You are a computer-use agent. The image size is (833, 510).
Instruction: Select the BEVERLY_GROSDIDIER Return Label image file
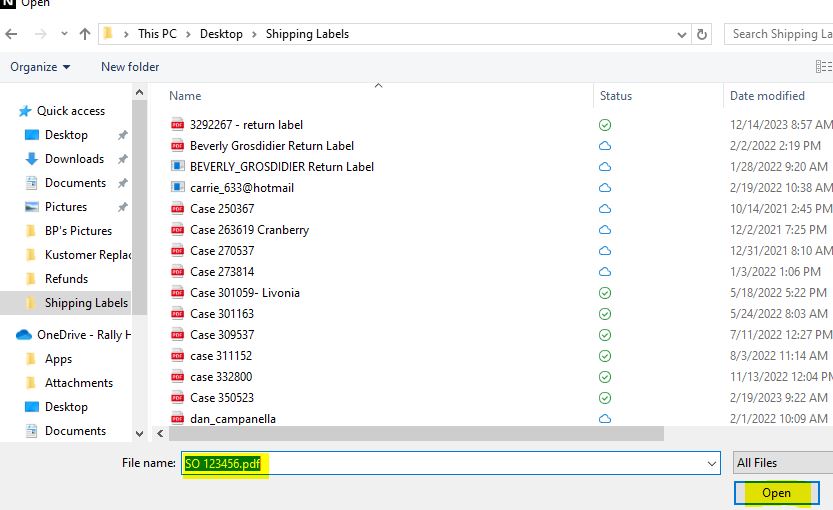pos(282,167)
